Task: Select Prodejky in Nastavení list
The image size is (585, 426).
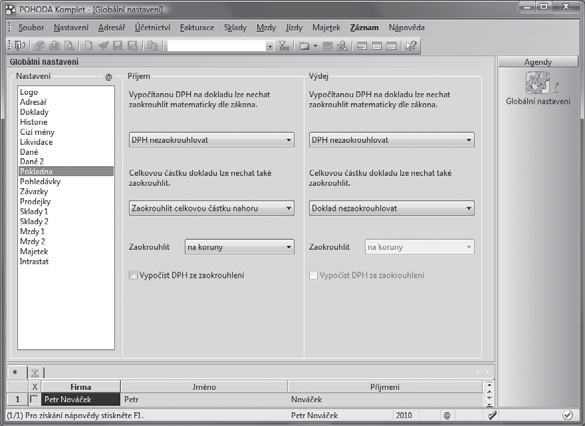Action: (35, 201)
